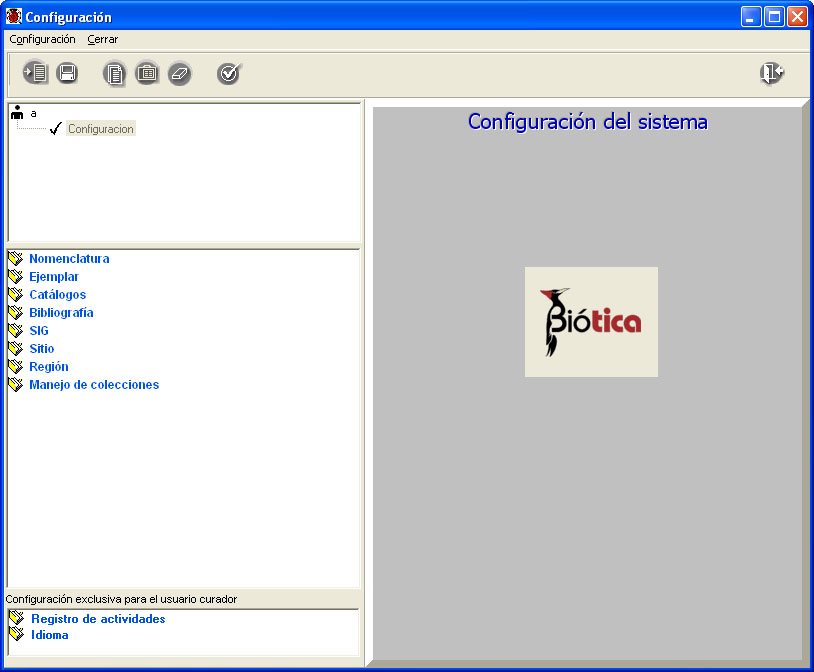Open the Catálogos settings link
814x672 pixels.
(x=58, y=294)
